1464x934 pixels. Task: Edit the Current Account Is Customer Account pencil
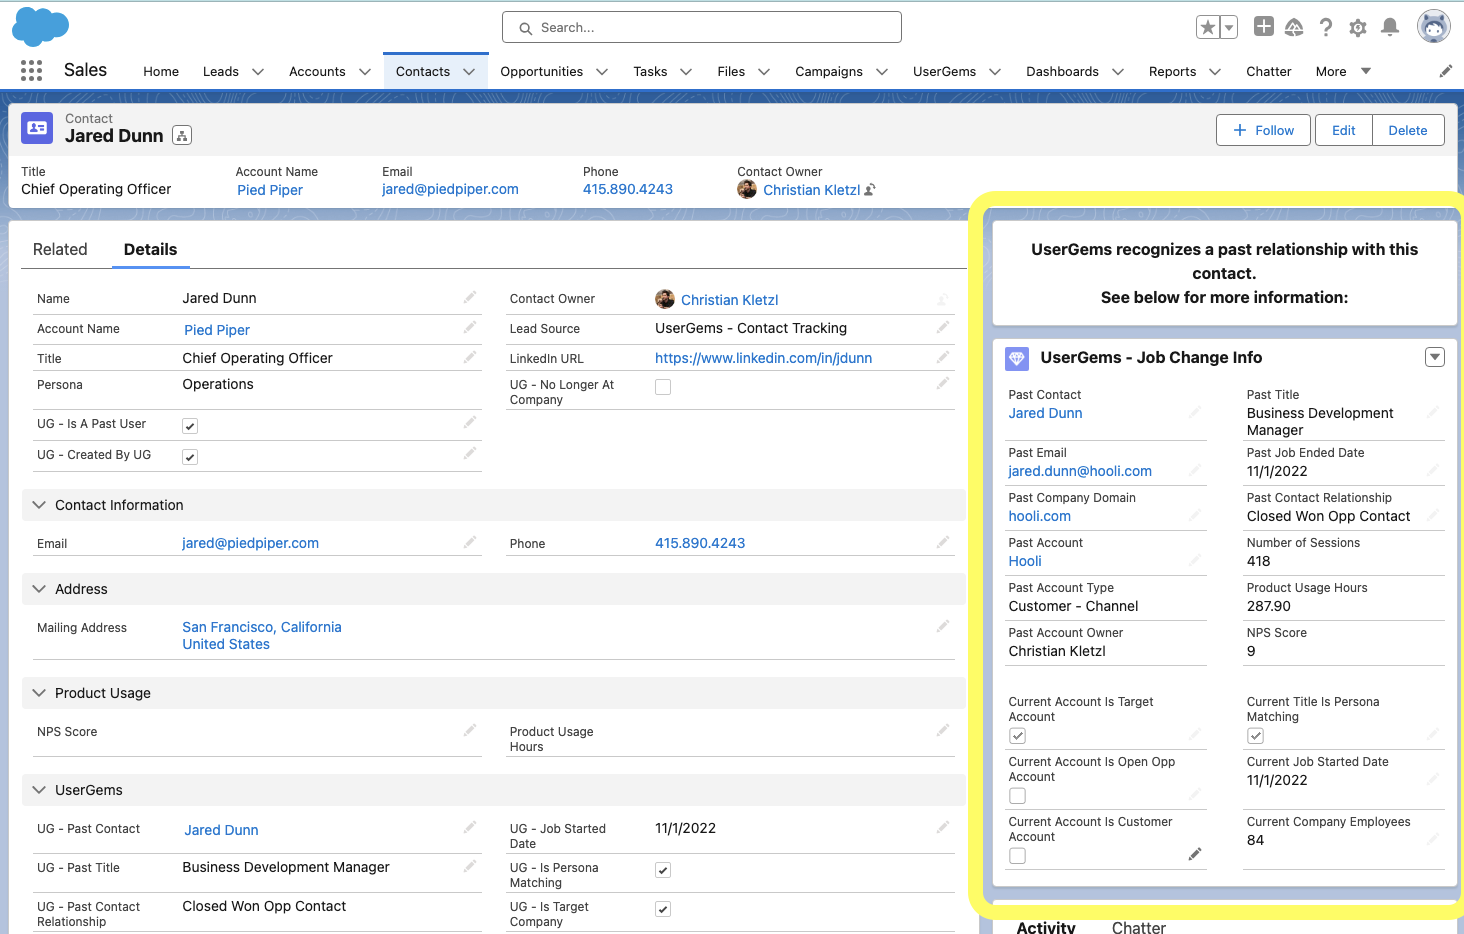click(1195, 854)
